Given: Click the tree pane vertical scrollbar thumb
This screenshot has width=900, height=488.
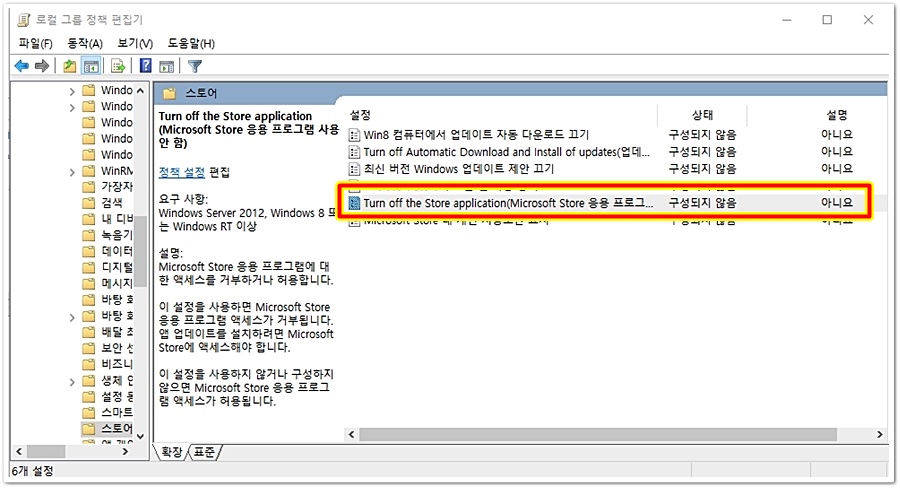Looking at the screenshot, I should click(141, 251).
